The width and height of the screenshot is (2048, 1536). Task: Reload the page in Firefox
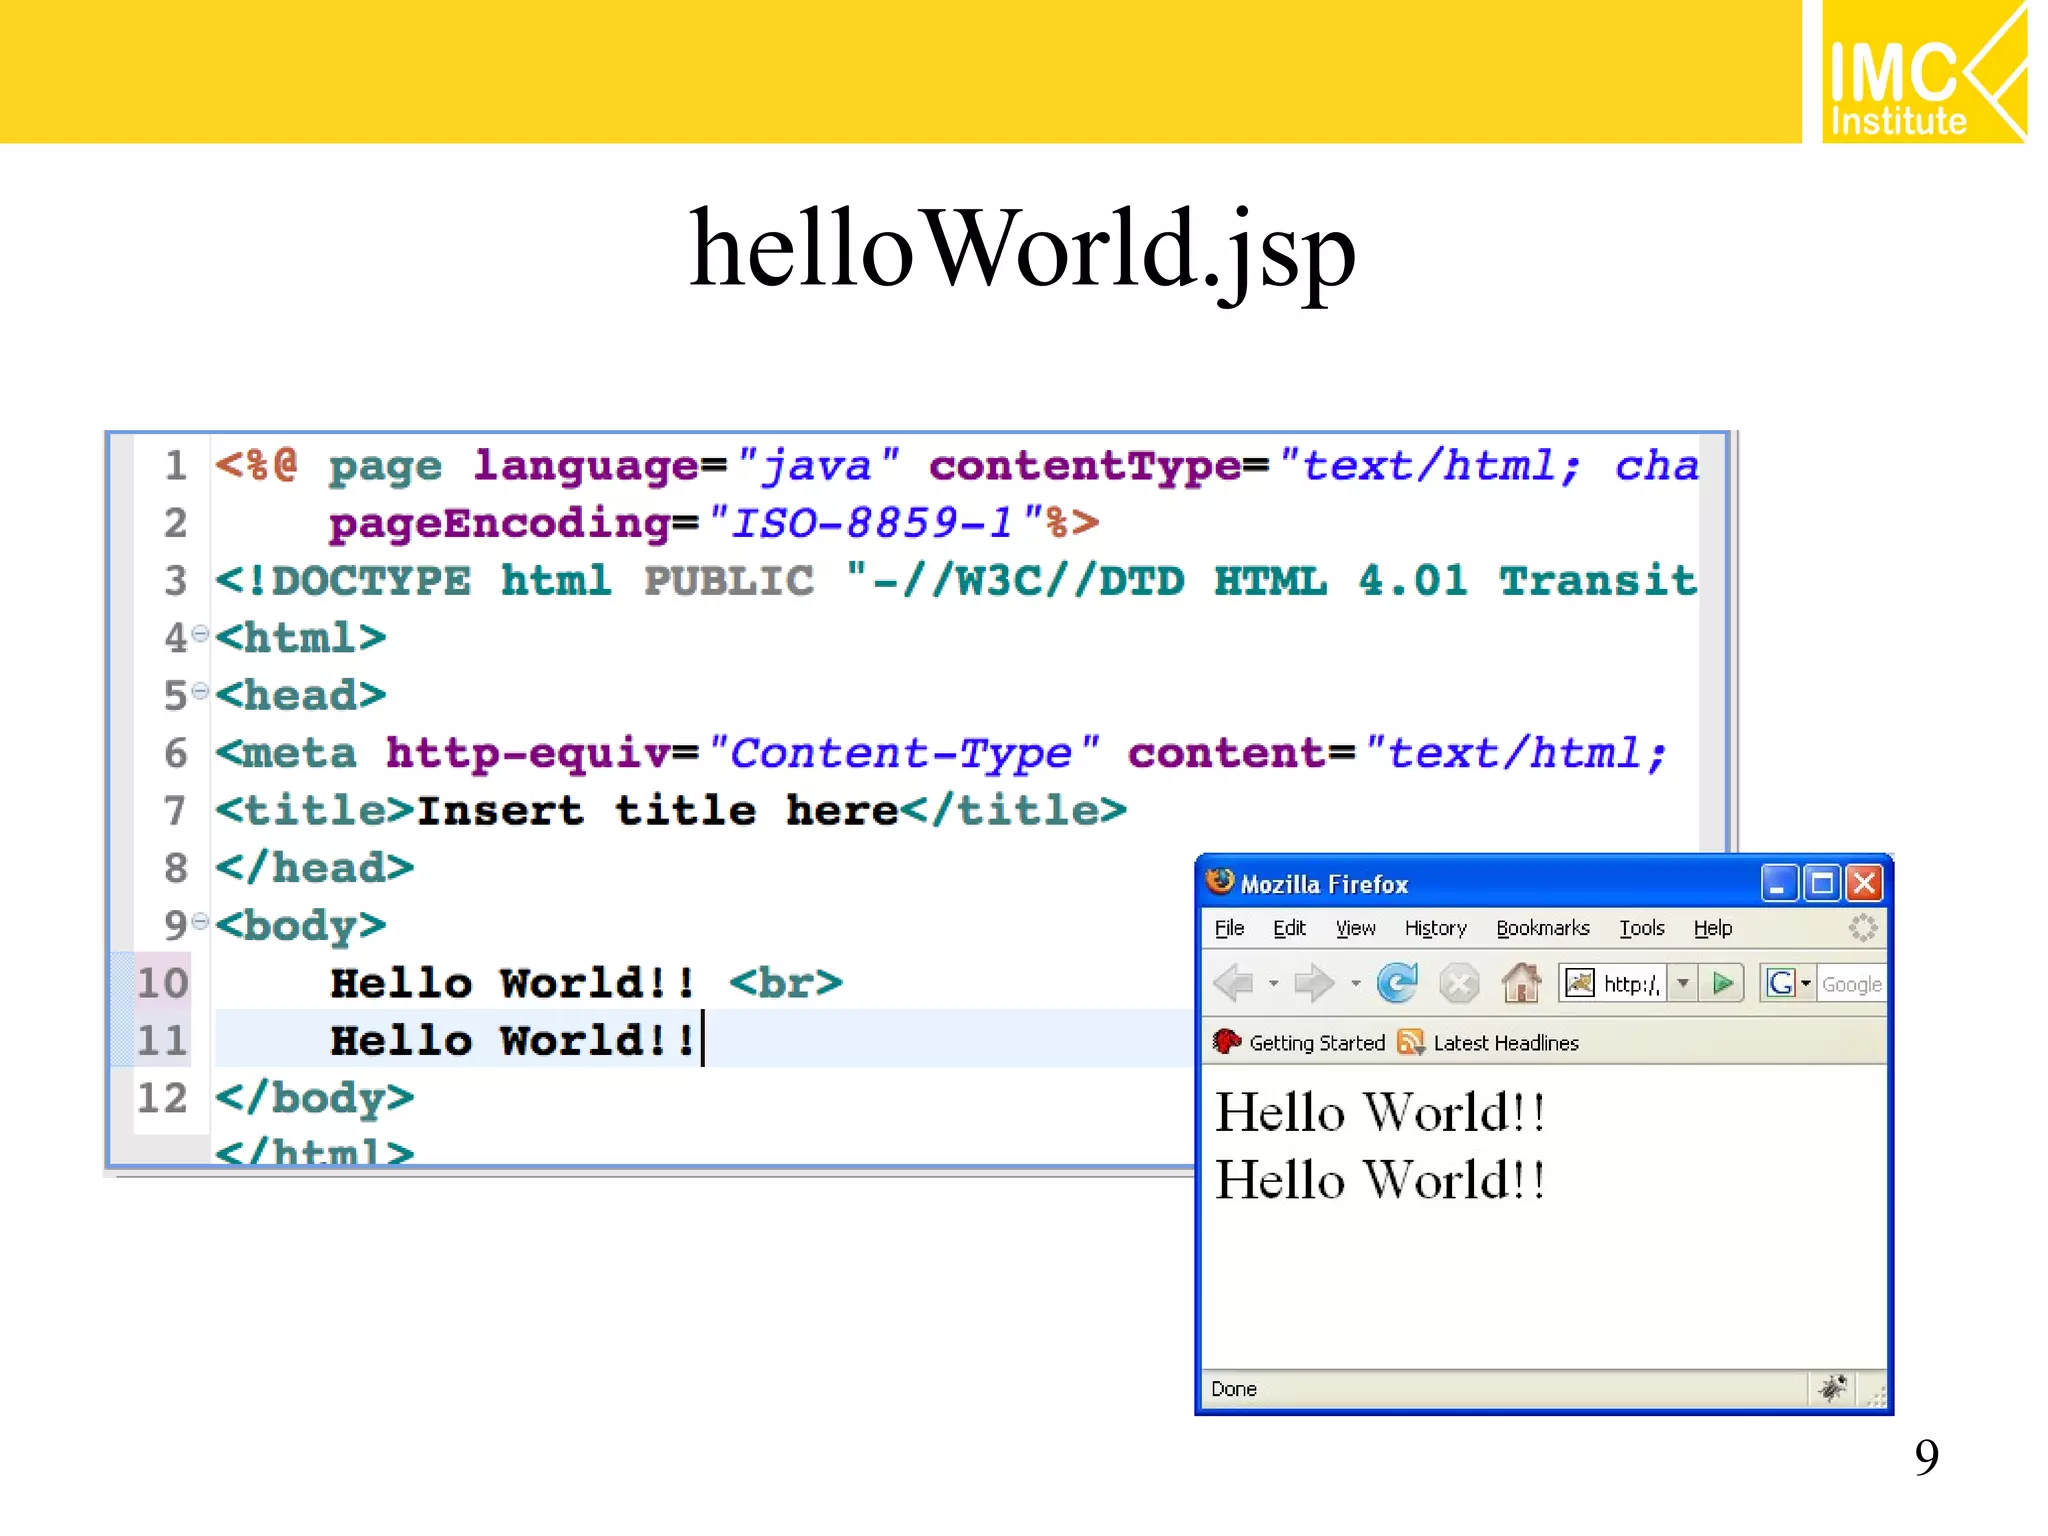[1397, 983]
